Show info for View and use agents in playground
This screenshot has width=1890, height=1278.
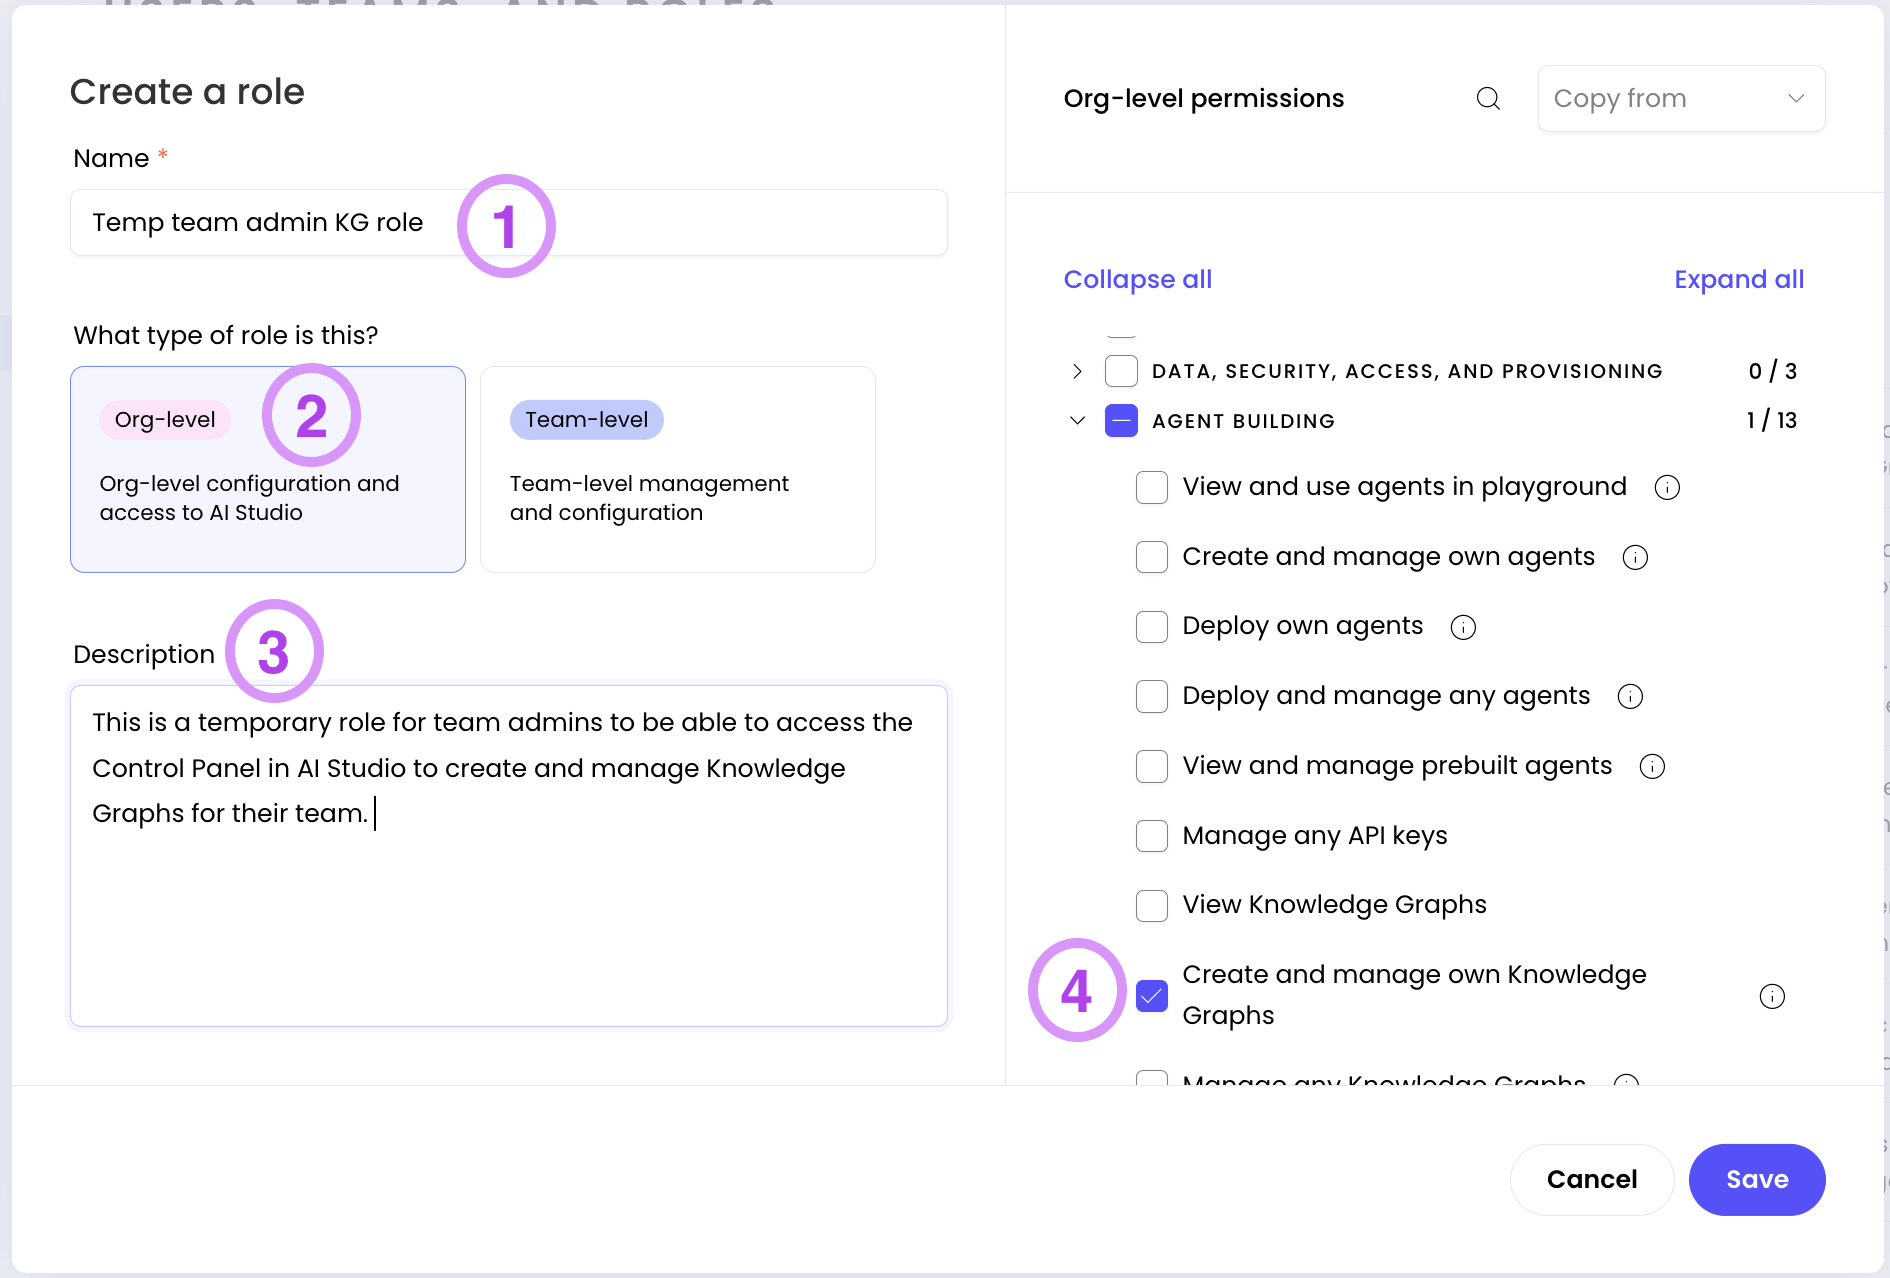(1667, 487)
